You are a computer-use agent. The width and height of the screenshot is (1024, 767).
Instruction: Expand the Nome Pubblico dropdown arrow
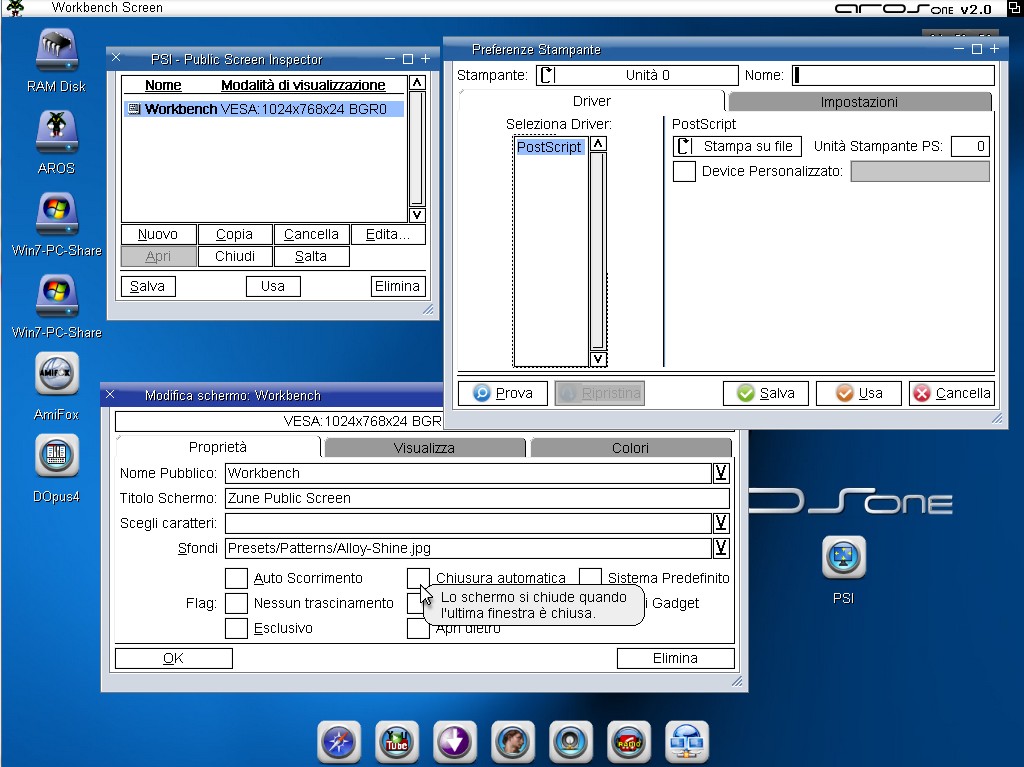(x=720, y=473)
